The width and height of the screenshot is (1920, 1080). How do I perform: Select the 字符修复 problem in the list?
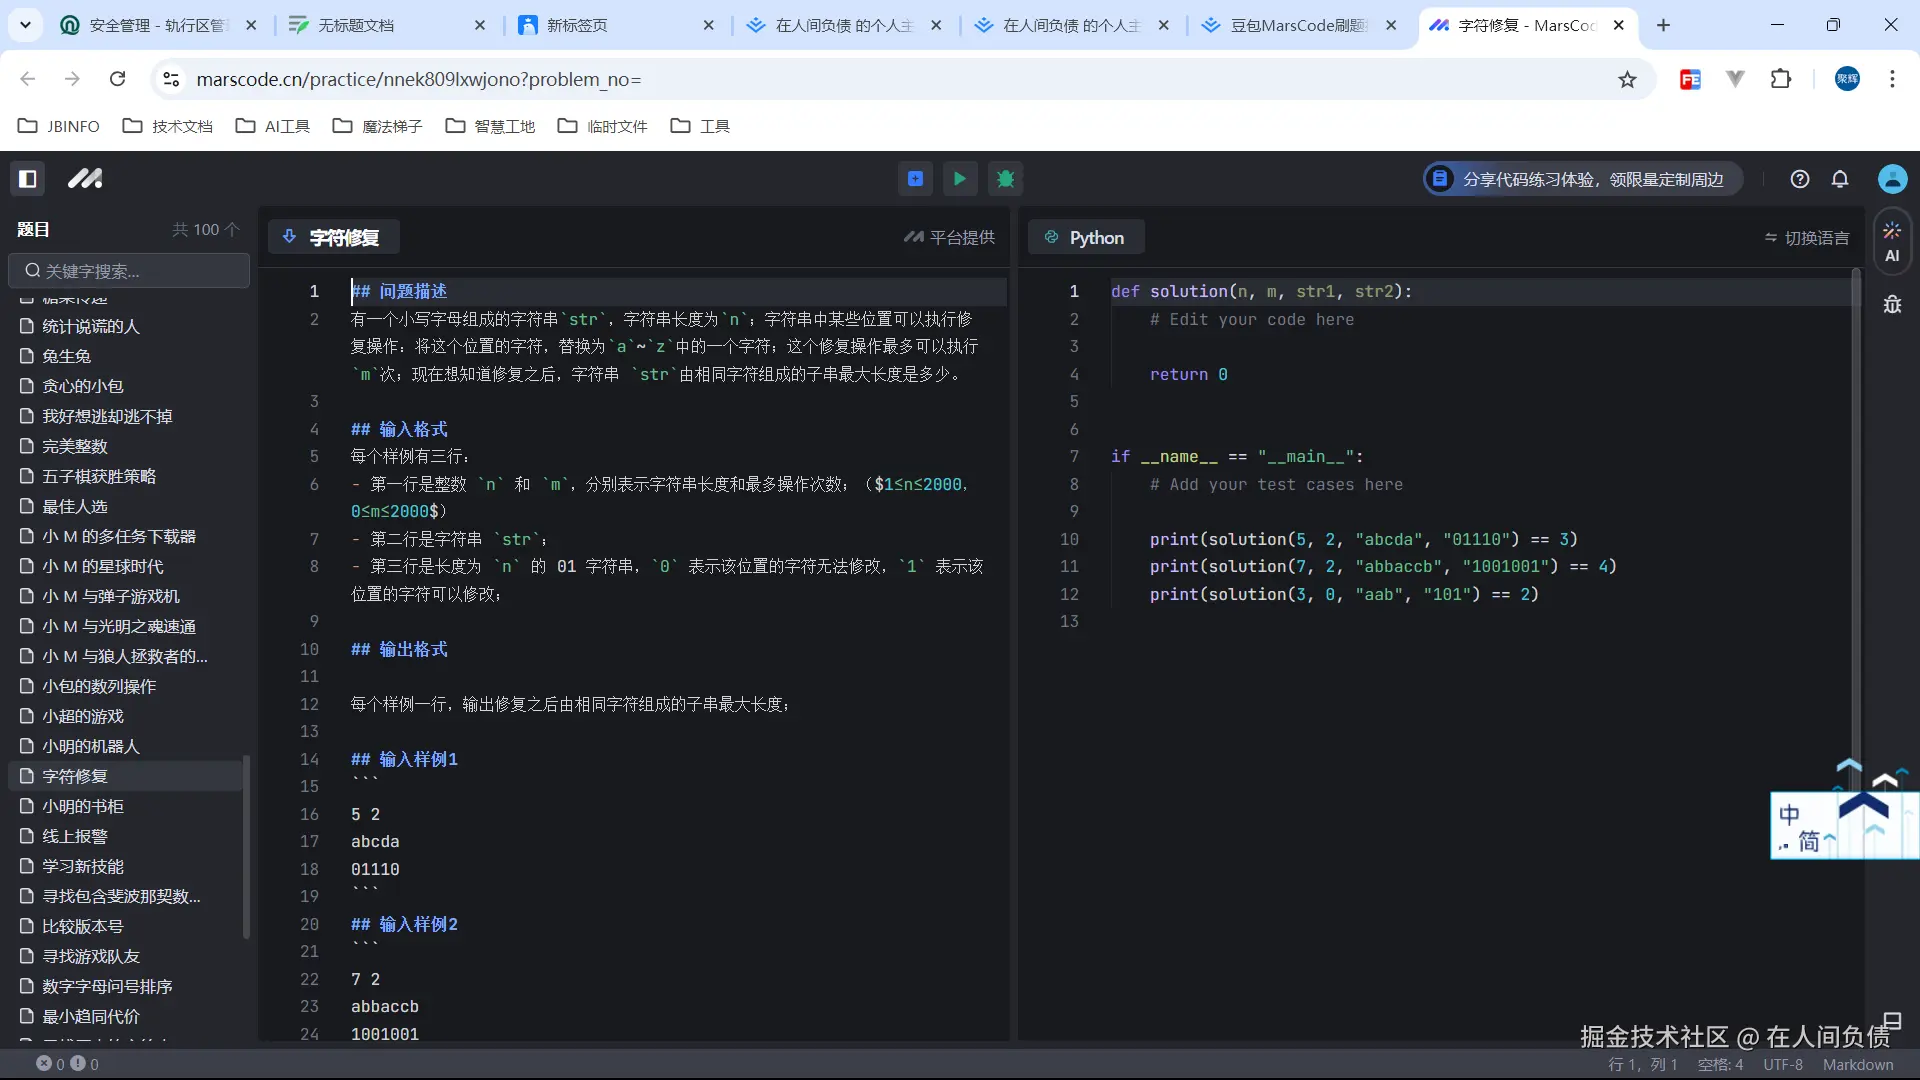tap(75, 776)
